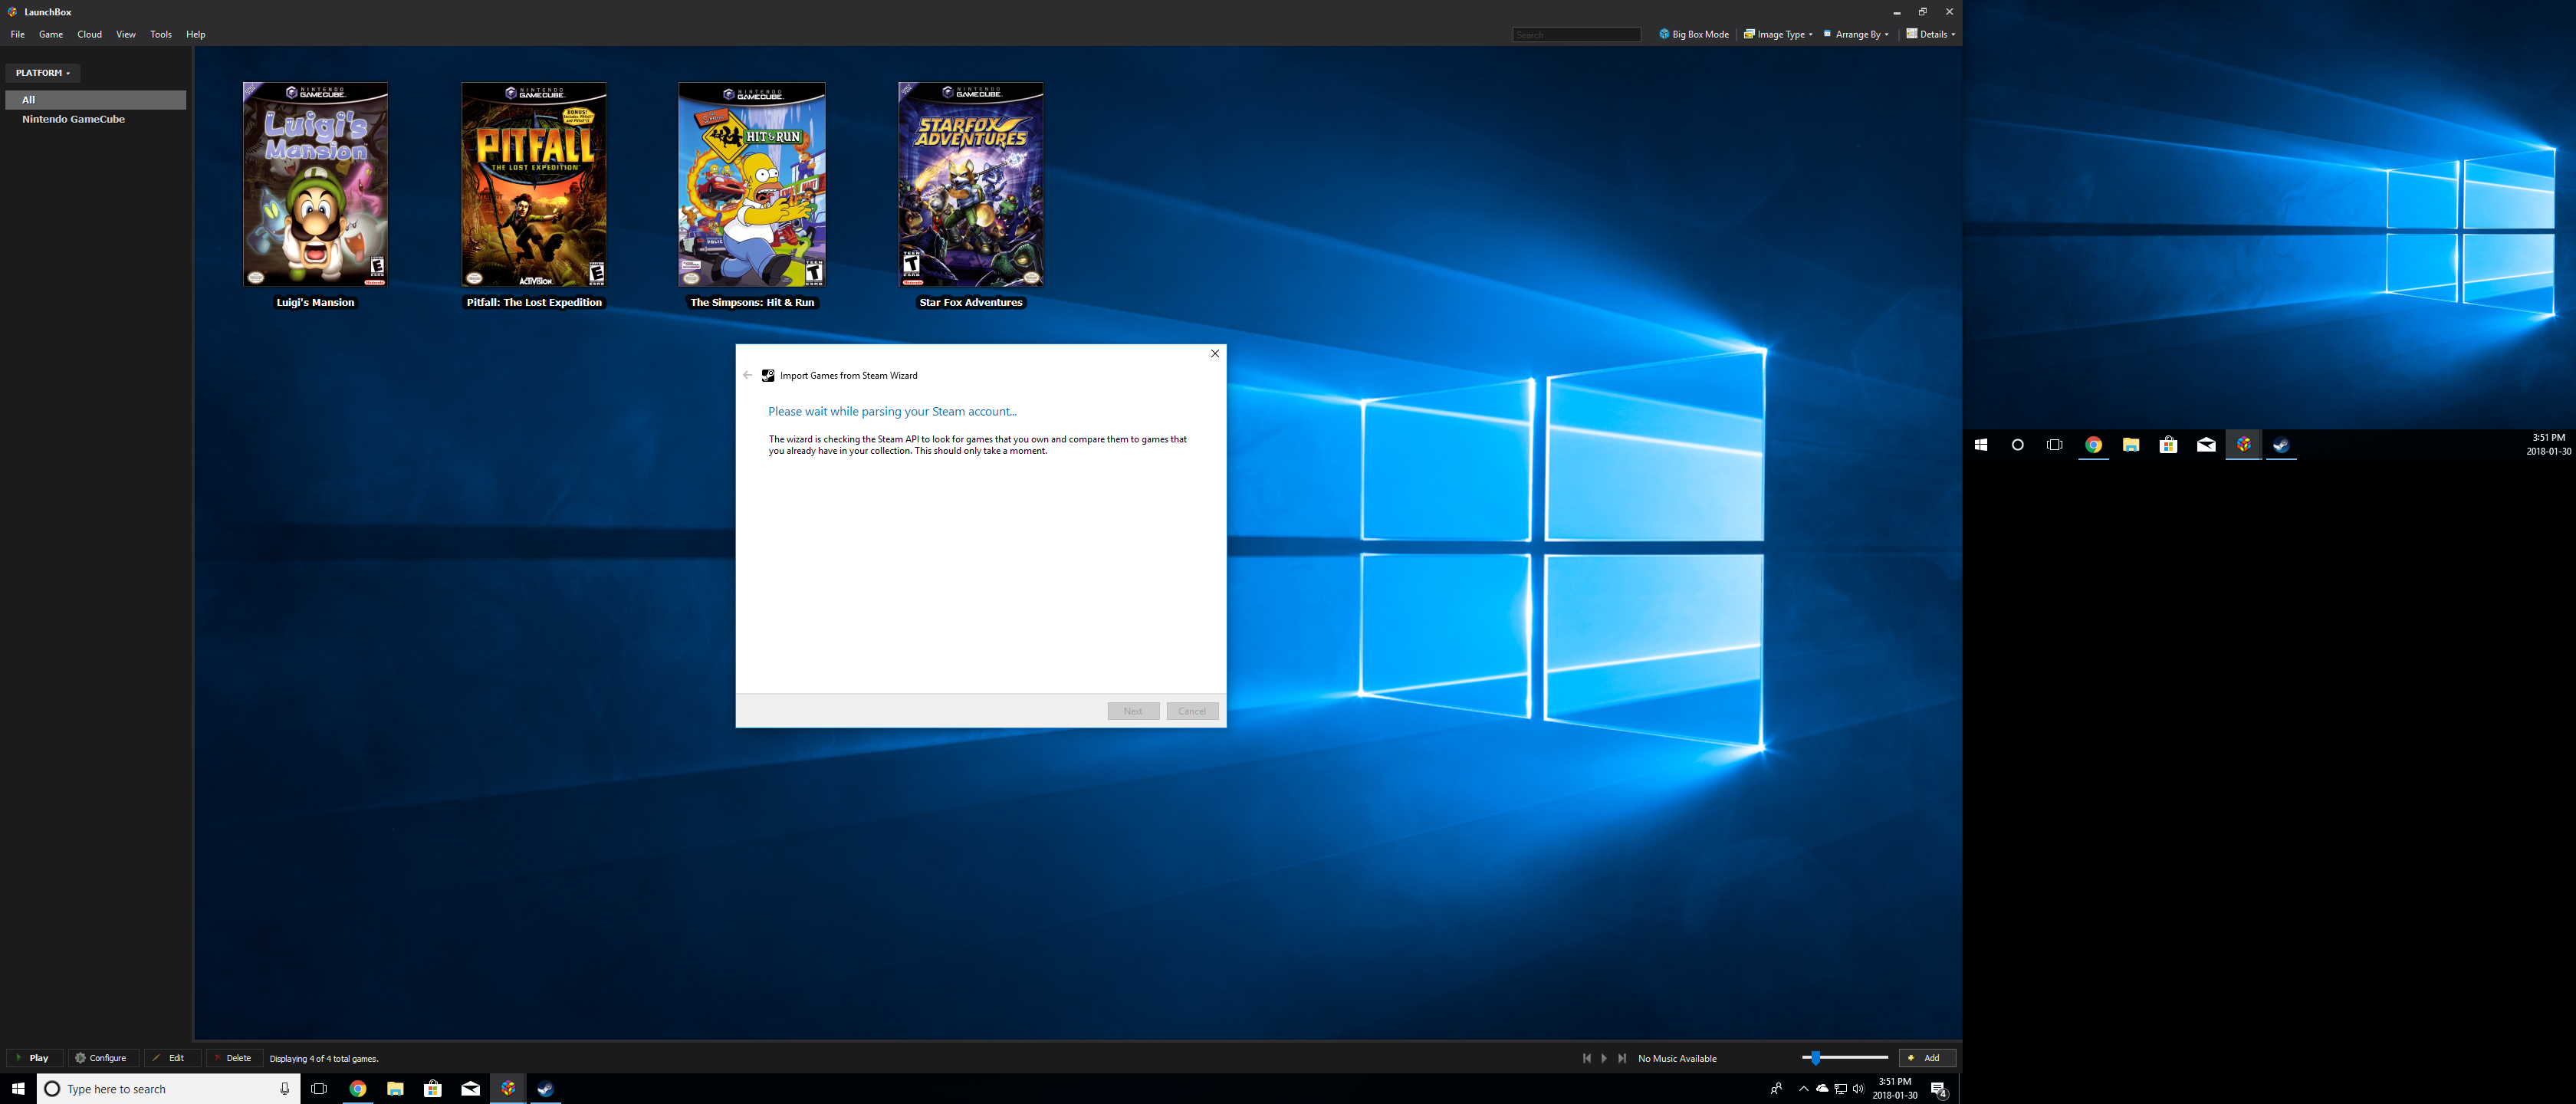Open the View menu
2576x1104 pixels.
click(126, 34)
